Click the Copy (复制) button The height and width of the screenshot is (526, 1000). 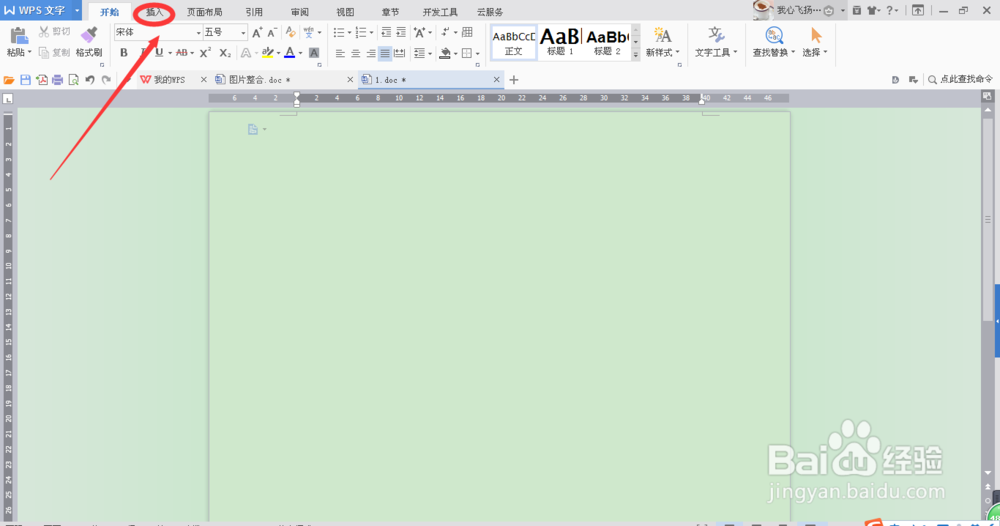pyautogui.click(x=54, y=53)
